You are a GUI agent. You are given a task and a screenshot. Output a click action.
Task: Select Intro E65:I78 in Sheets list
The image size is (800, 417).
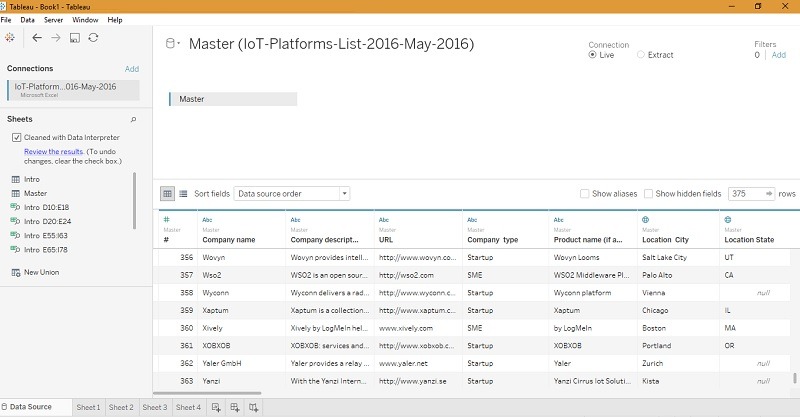coord(45,250)
